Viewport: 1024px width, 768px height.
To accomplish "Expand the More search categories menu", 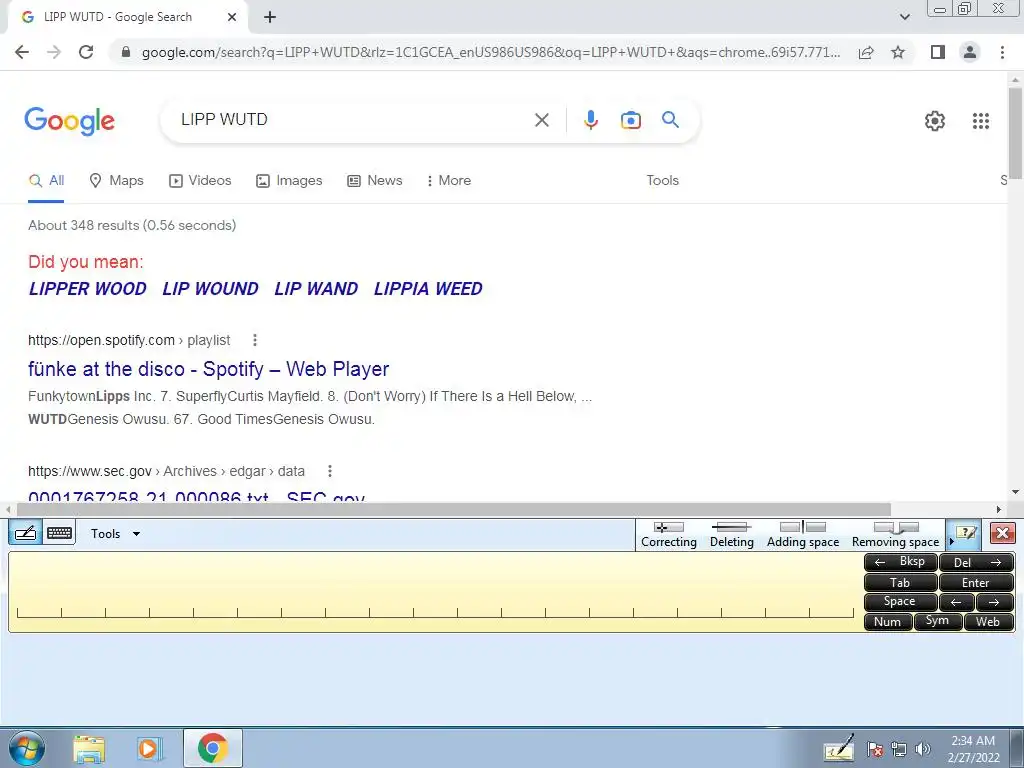I will click(x=449, y=181).
